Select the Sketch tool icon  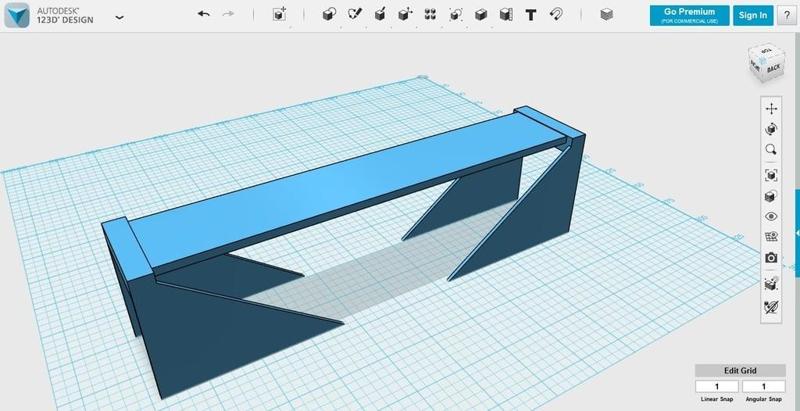353,15
